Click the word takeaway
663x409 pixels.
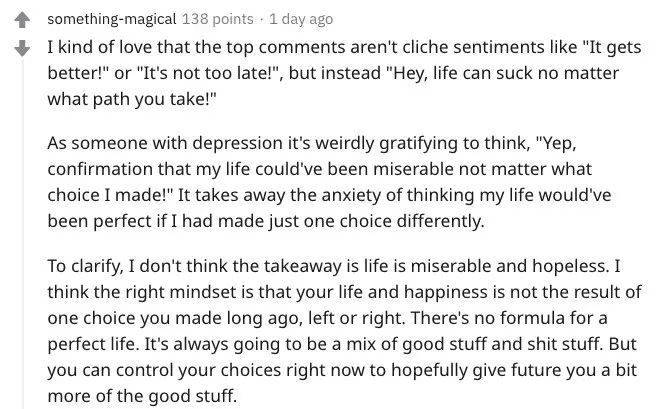pyautogui.click(x=302, y=266)
